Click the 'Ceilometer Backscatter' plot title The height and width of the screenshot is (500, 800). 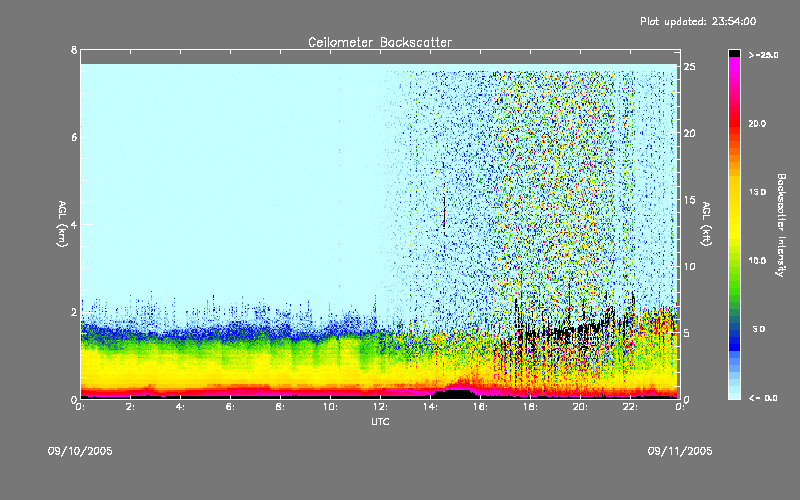point(380,42)
